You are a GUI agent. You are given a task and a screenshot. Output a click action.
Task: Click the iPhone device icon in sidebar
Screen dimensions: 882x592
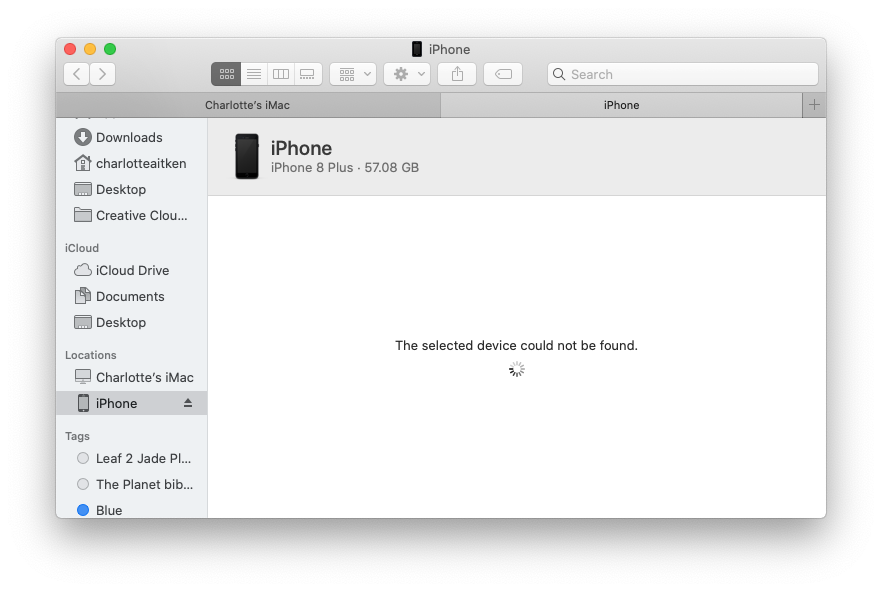(x=83, y=403)
